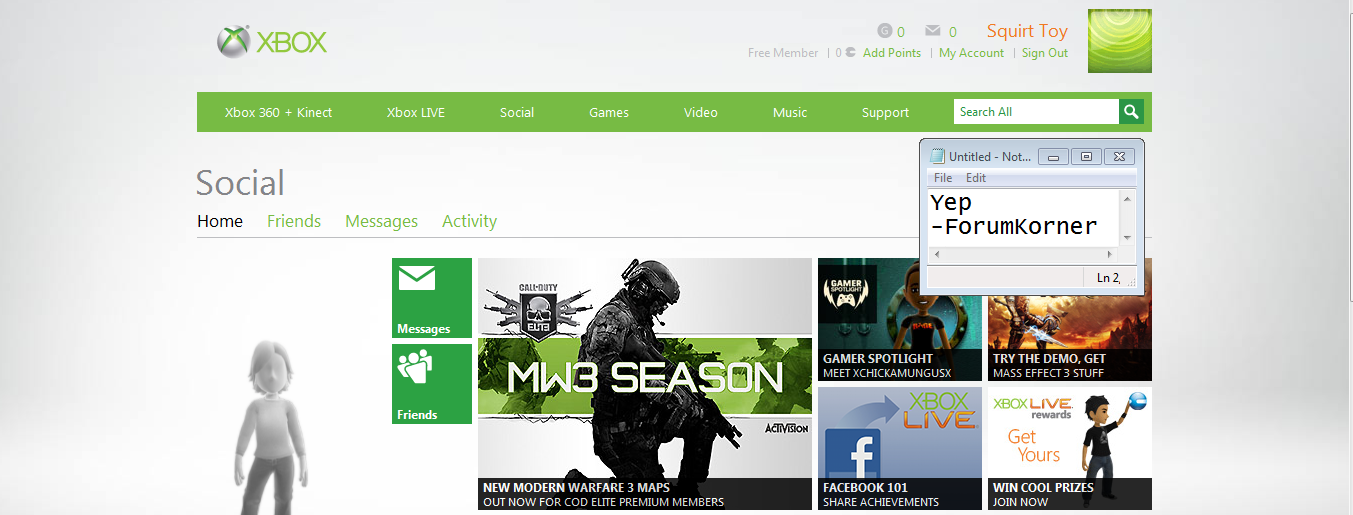Image resolution: width=1353 pixels, height=515 pixels.
Task: Open Xbox 360 + Kinect menu
Action: pos(278,112)
